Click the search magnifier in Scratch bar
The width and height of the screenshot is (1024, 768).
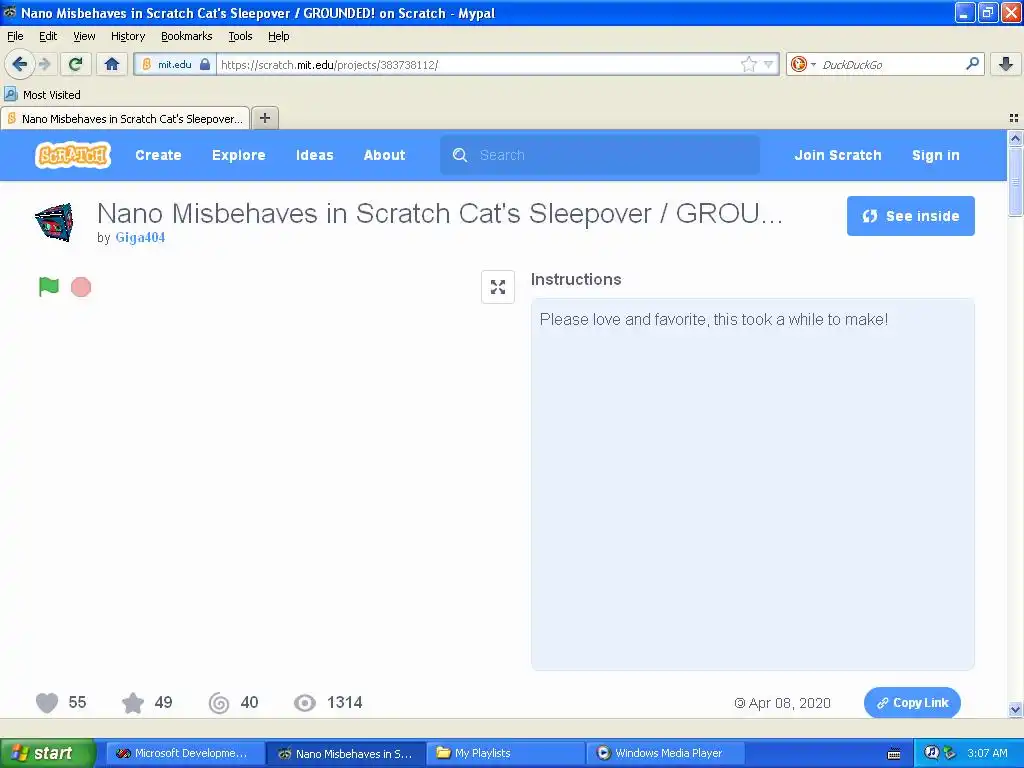[x=460, y=155]
